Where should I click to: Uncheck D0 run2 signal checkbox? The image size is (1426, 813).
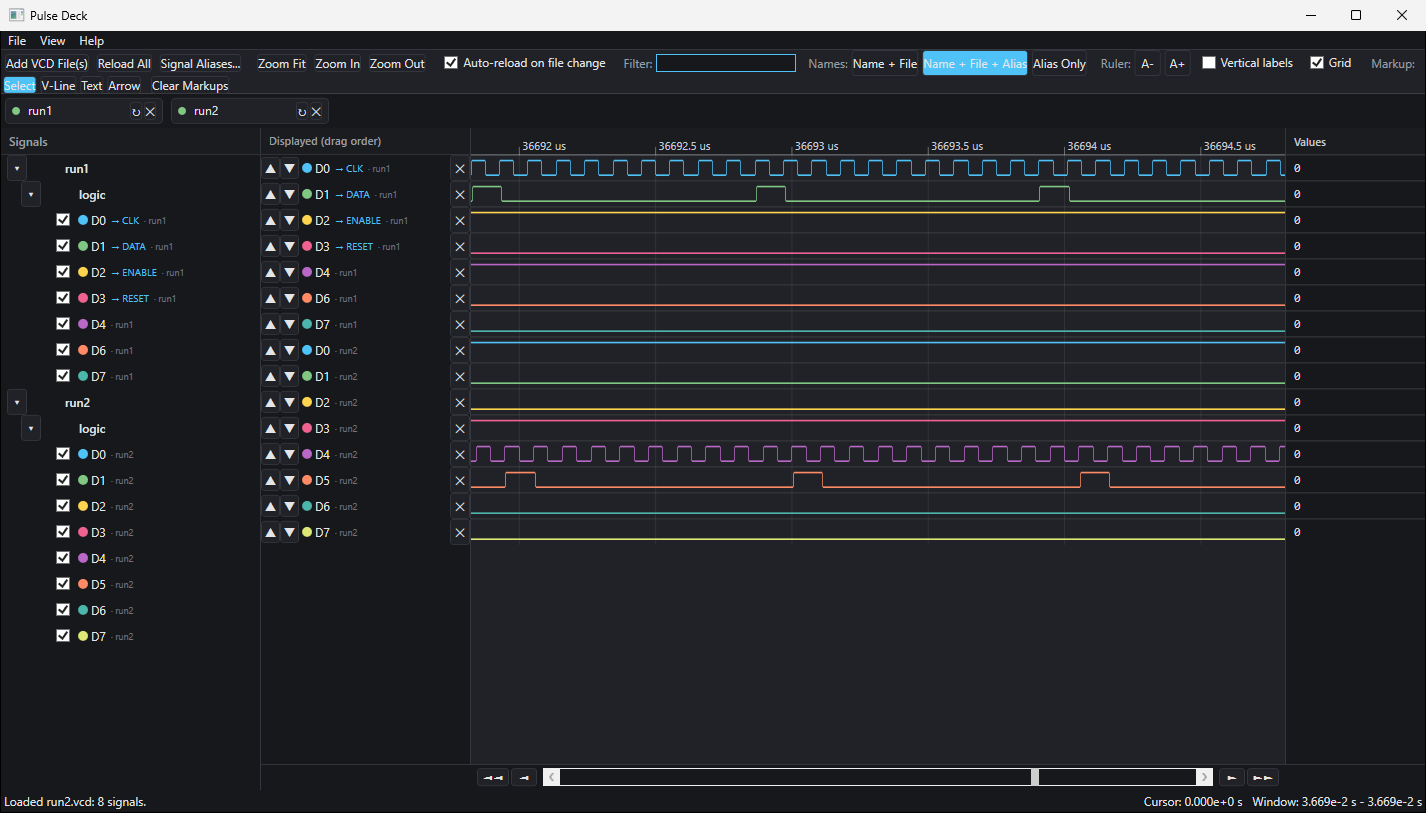[63, 454]
